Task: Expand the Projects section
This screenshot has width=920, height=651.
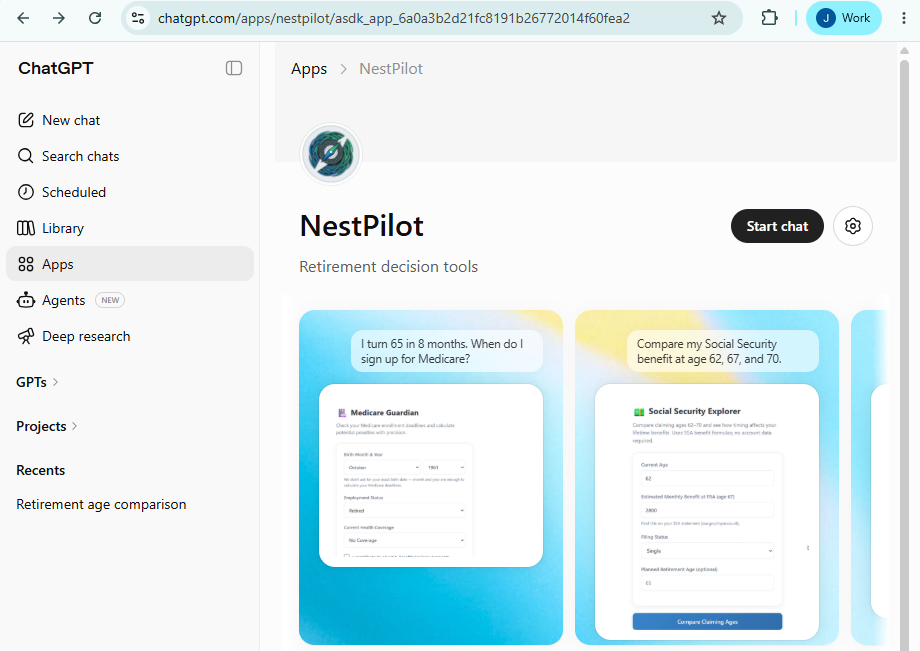Action: 47,426
